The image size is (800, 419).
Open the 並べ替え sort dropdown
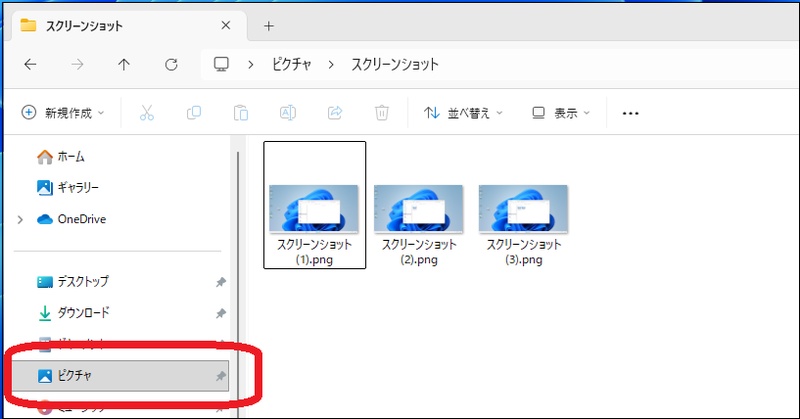pos(463,113)
